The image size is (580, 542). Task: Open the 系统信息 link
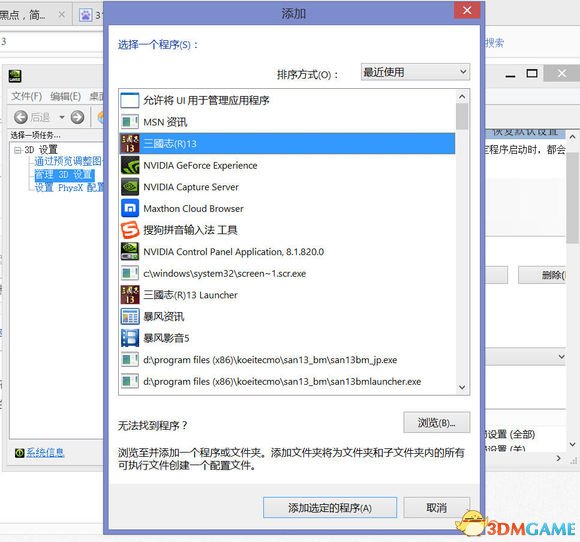45,452
